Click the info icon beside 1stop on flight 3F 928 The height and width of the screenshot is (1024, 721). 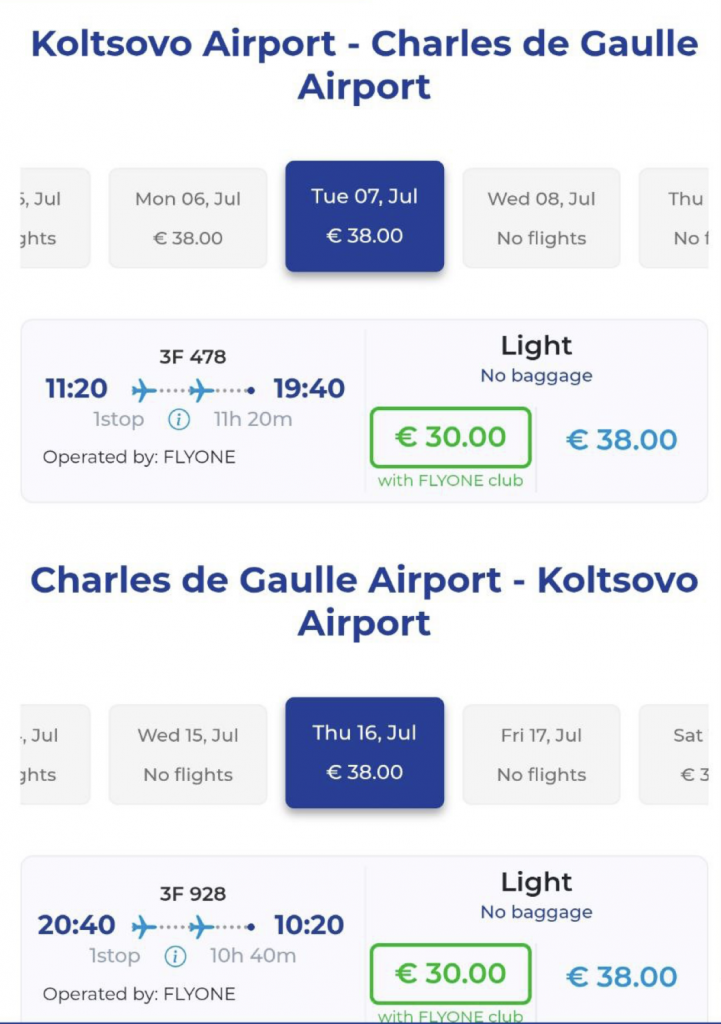click(x=175, y=956)
